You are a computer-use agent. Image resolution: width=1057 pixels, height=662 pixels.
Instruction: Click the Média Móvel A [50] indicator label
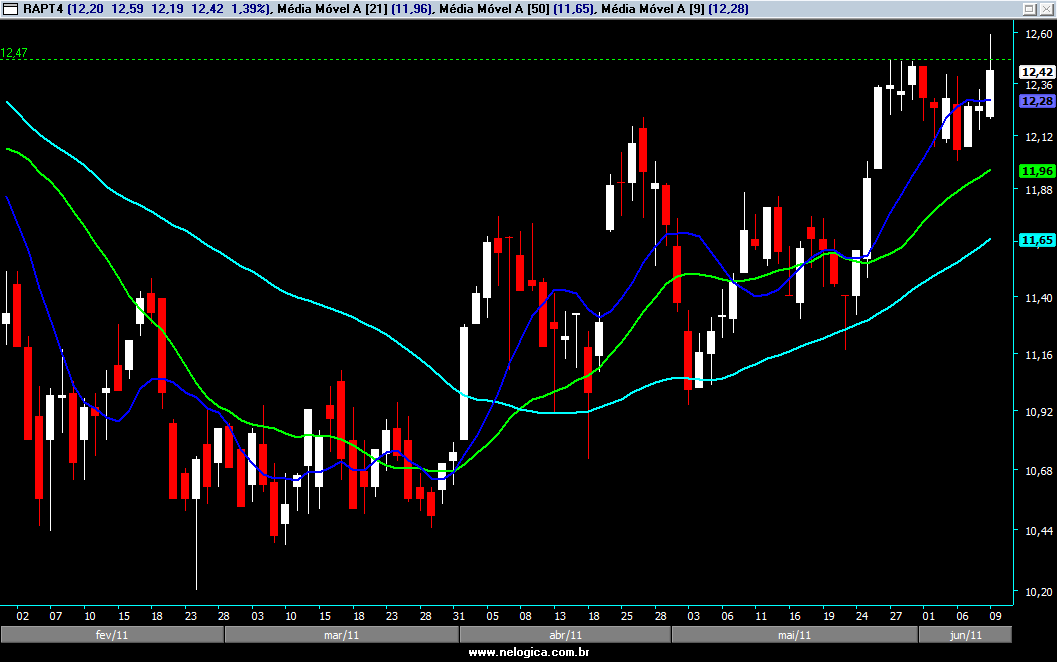point(494,9)
